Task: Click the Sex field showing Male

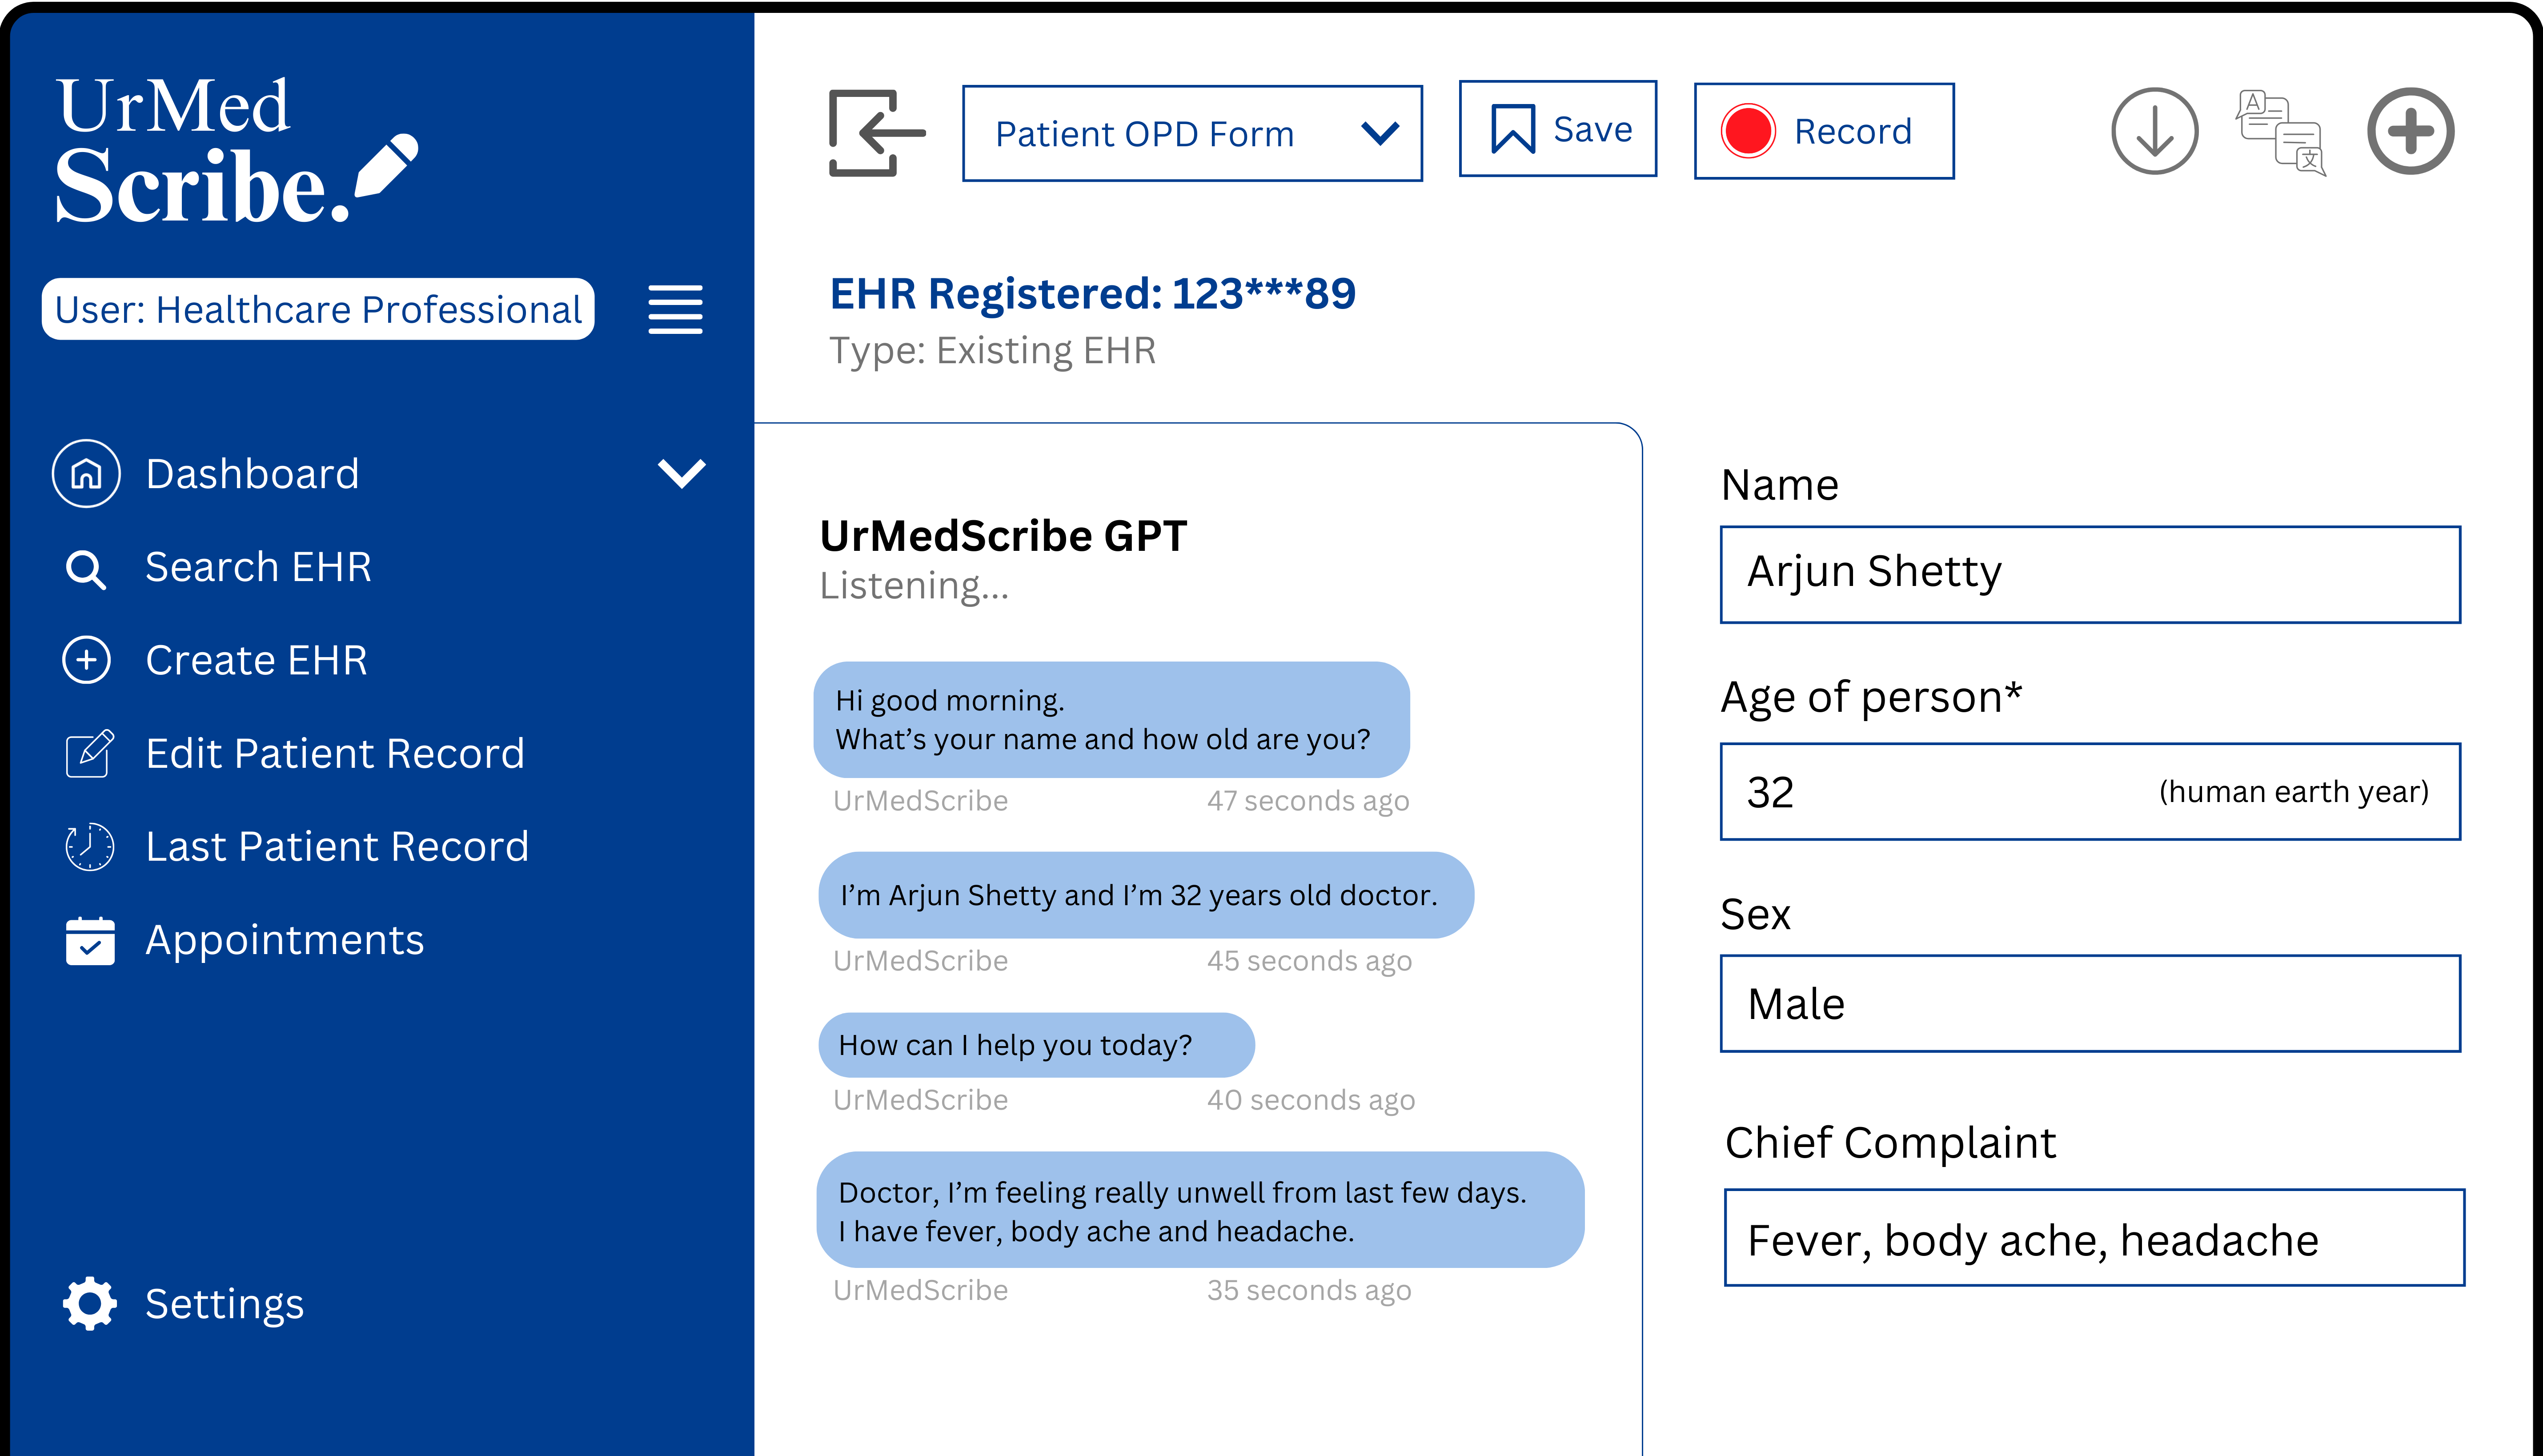Action: [2089, 1003]
